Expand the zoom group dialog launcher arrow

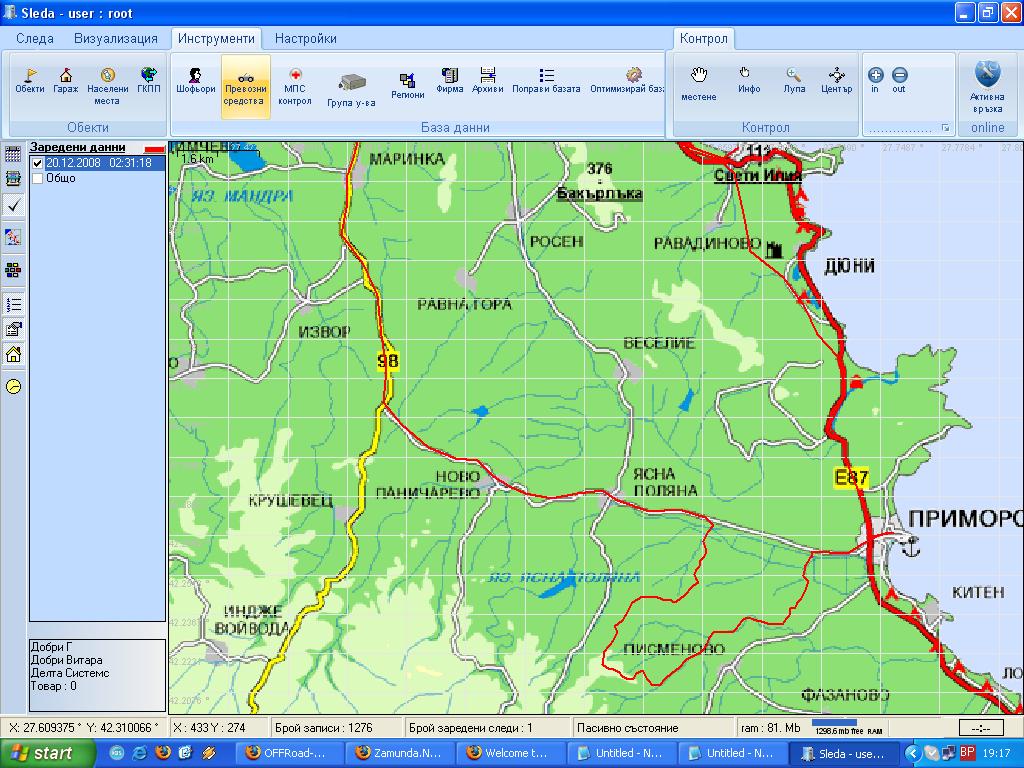[x=946, y=128]
